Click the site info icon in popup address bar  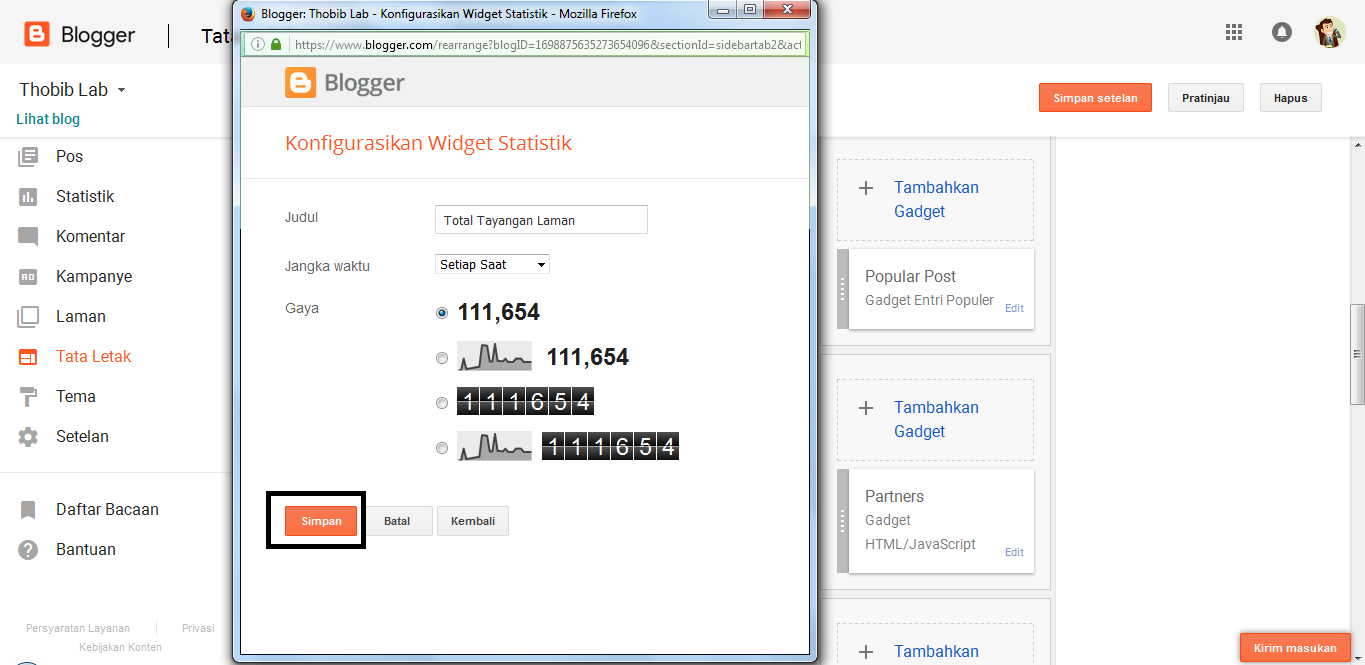tap(257, 45)
